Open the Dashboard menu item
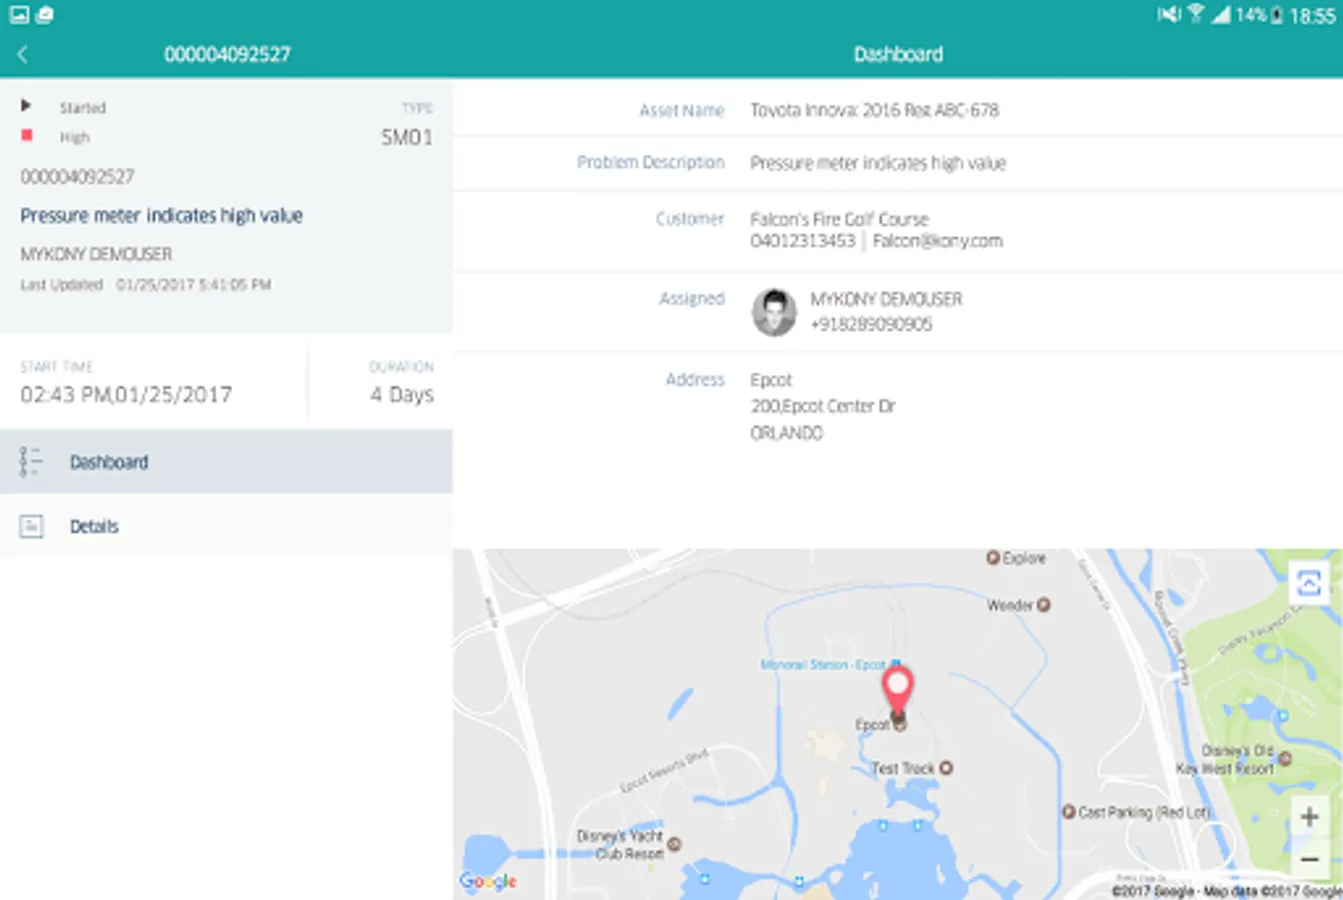This screenshot has width=1343, height=900. [x=226, y=462]
